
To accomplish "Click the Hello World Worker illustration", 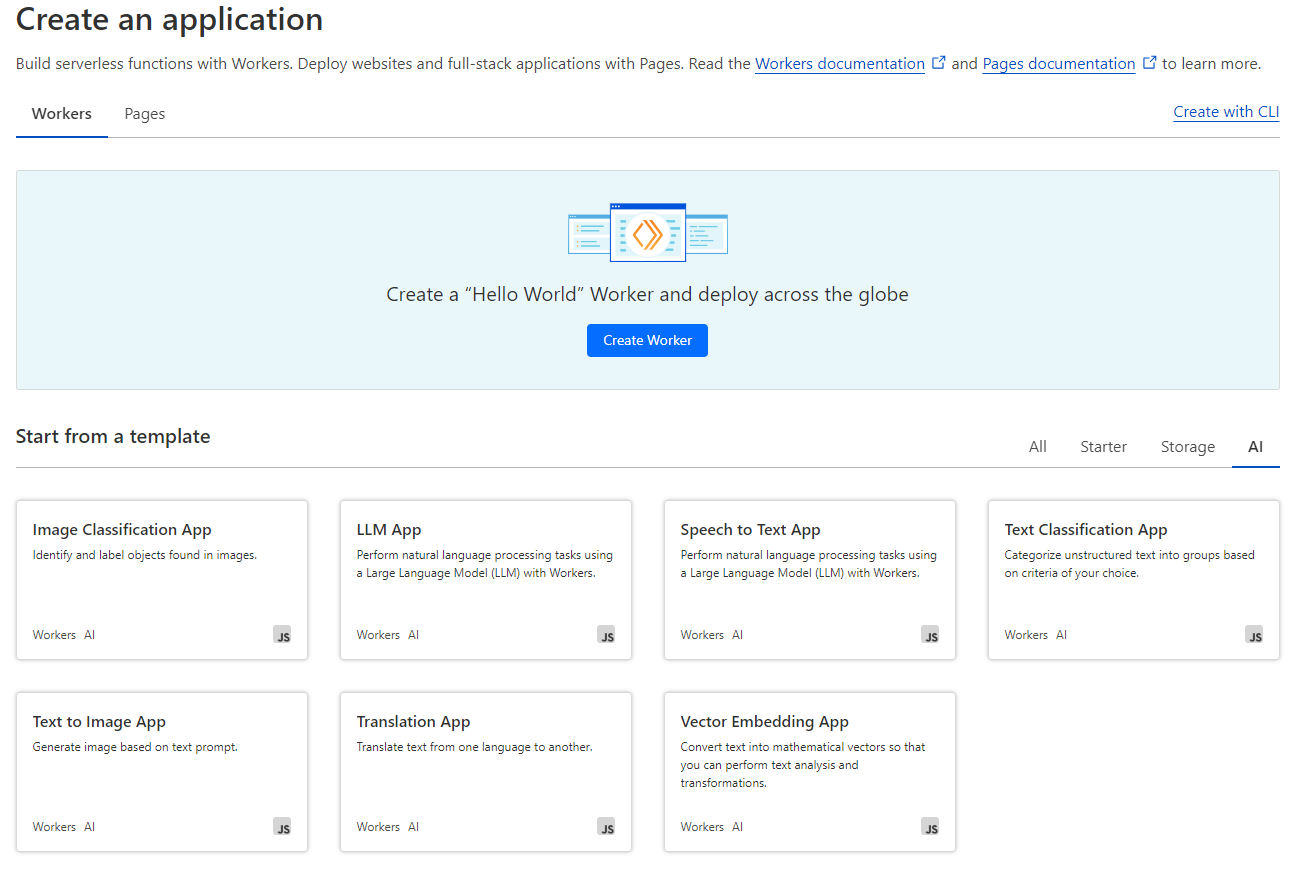I will pyautogui.click(x=648, y=232).
